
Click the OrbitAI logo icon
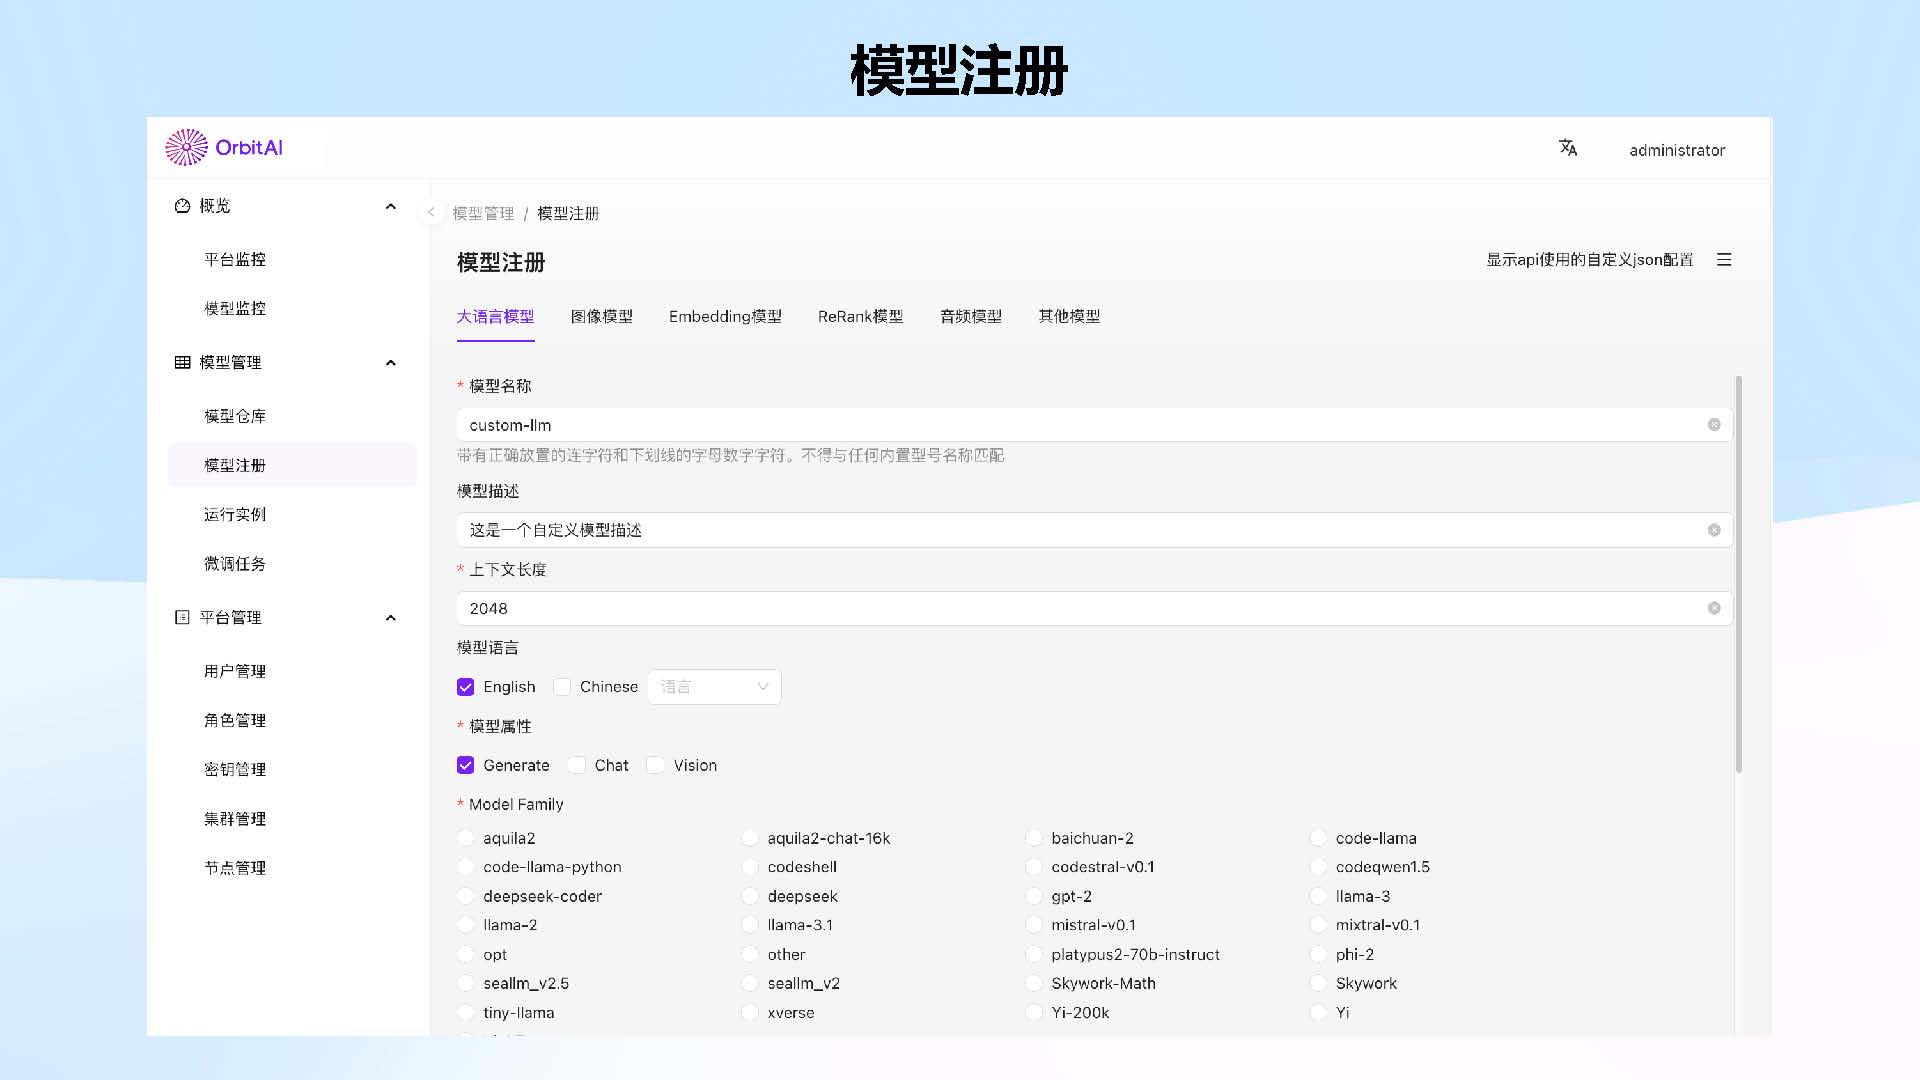186,147
